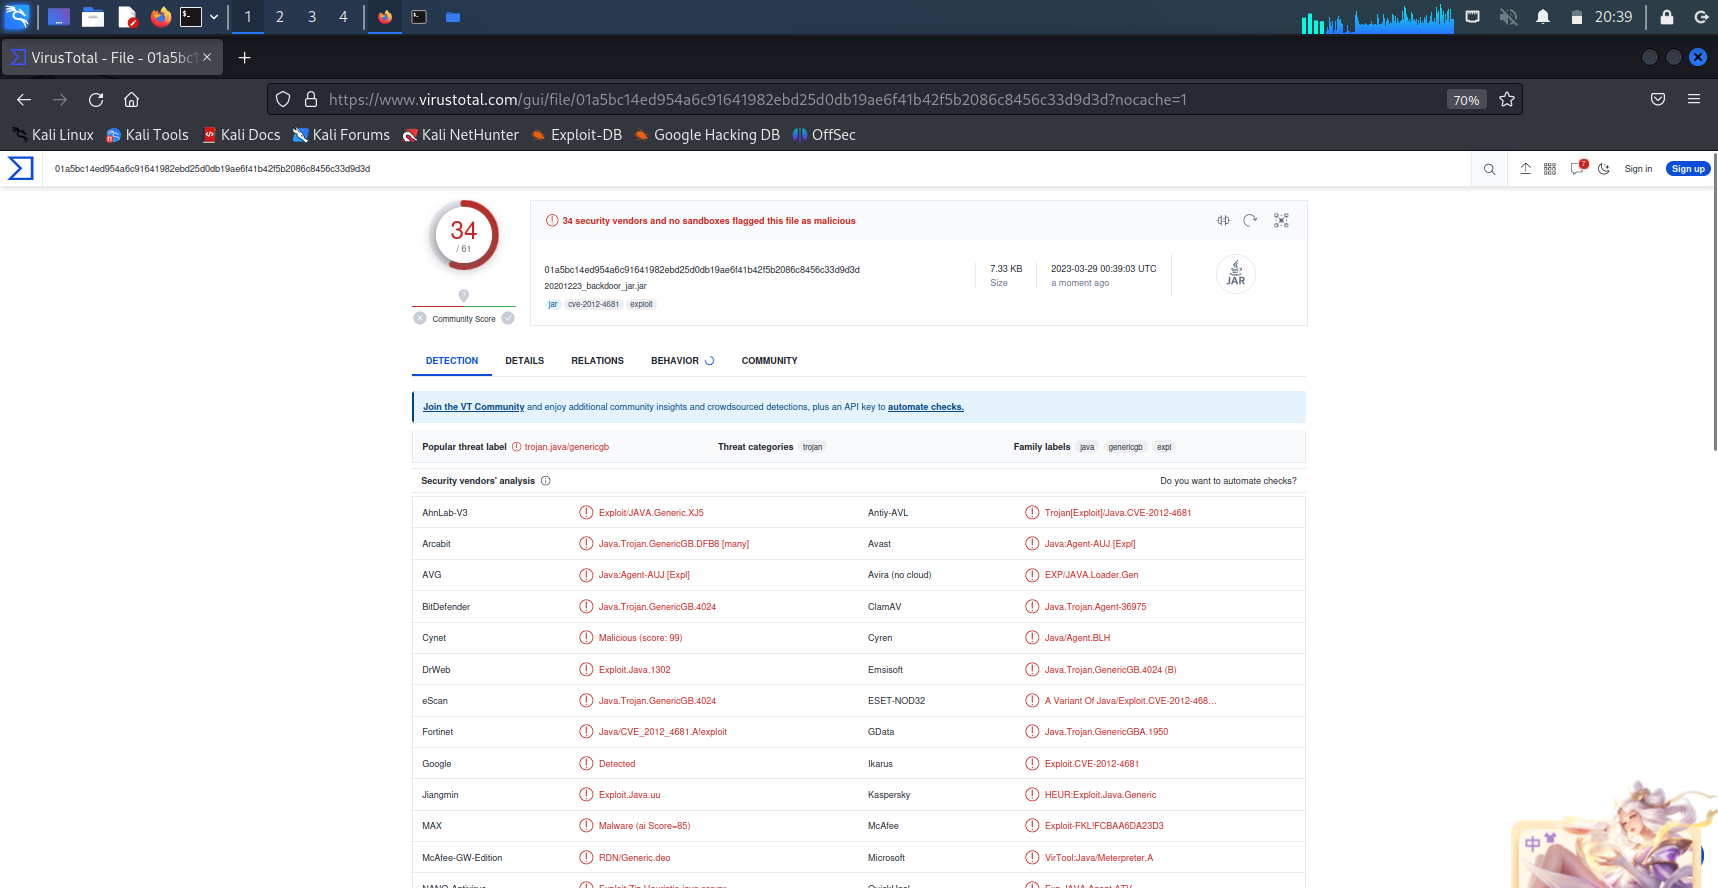Click the Join the VT Community link
The image size is (1718, 888).
473,407
